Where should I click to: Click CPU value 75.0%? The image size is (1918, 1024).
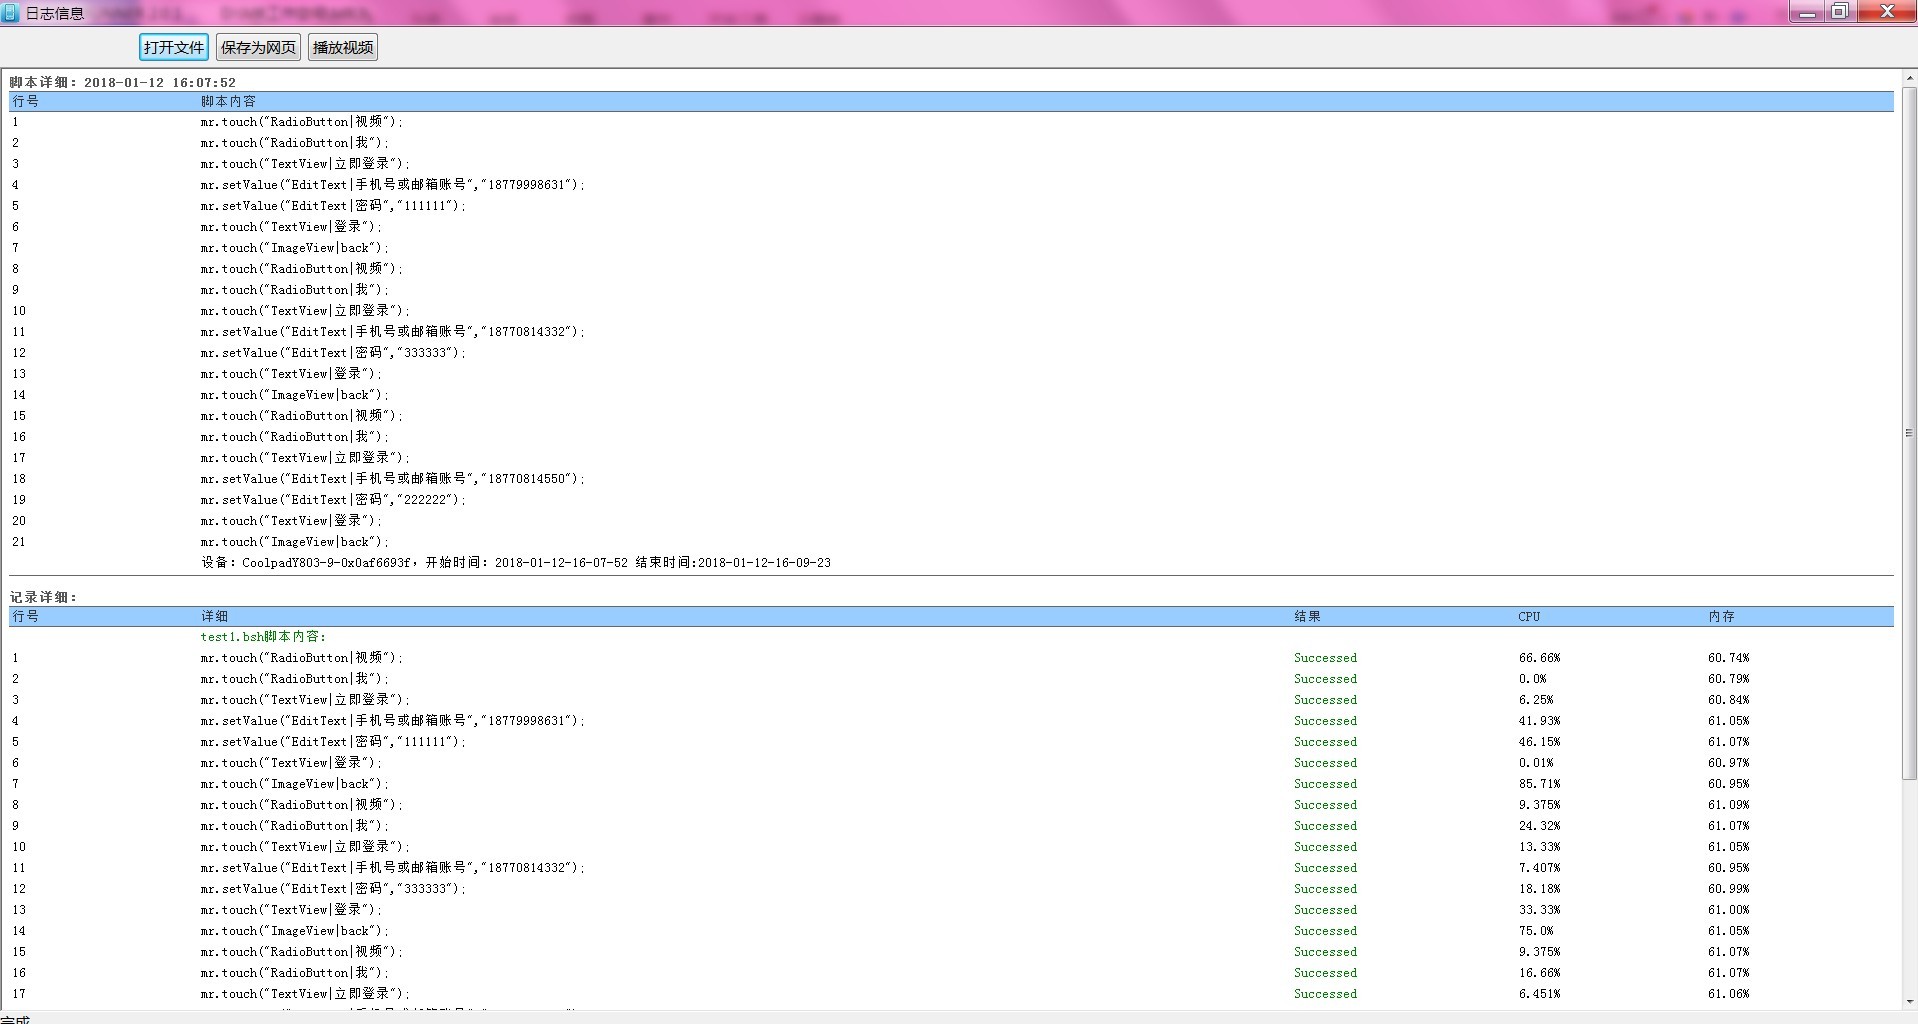(1536, 931)
